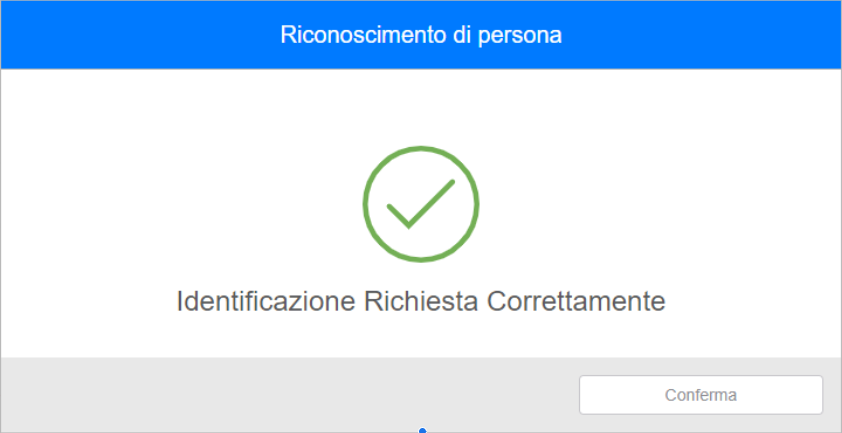The height and width of the screenshot is (433, 842).
Task: Confirm the successful identification request
Action: [701, 395]
